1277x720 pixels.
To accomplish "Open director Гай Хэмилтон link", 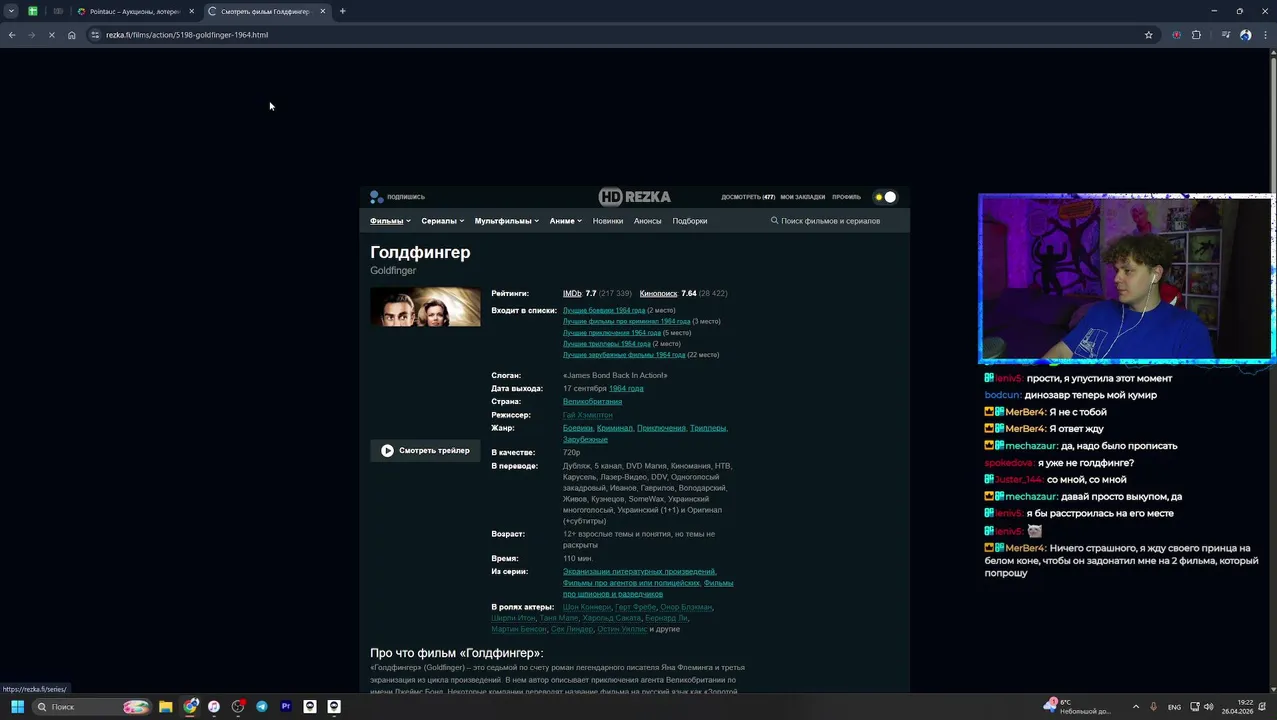I will click(588, 415).
